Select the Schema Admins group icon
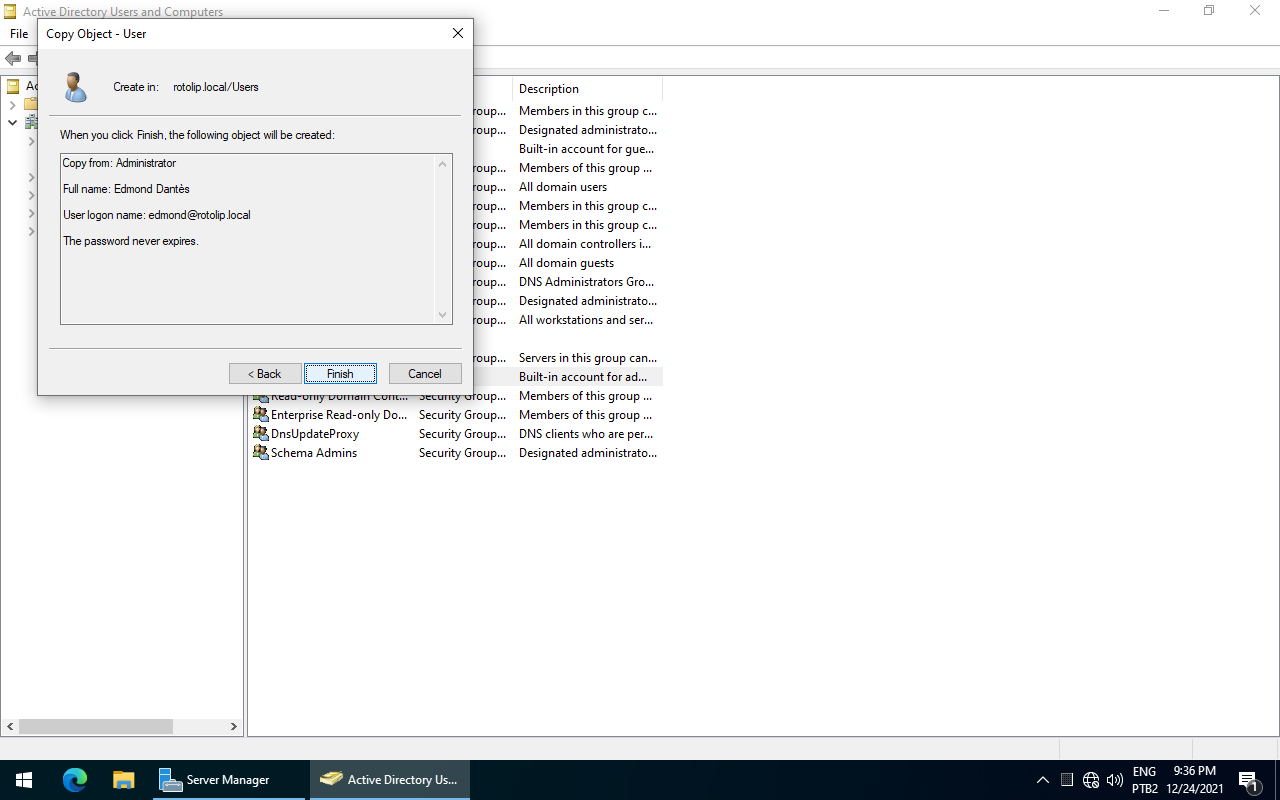The image size is (1280, 800). (x=262, y=452)
